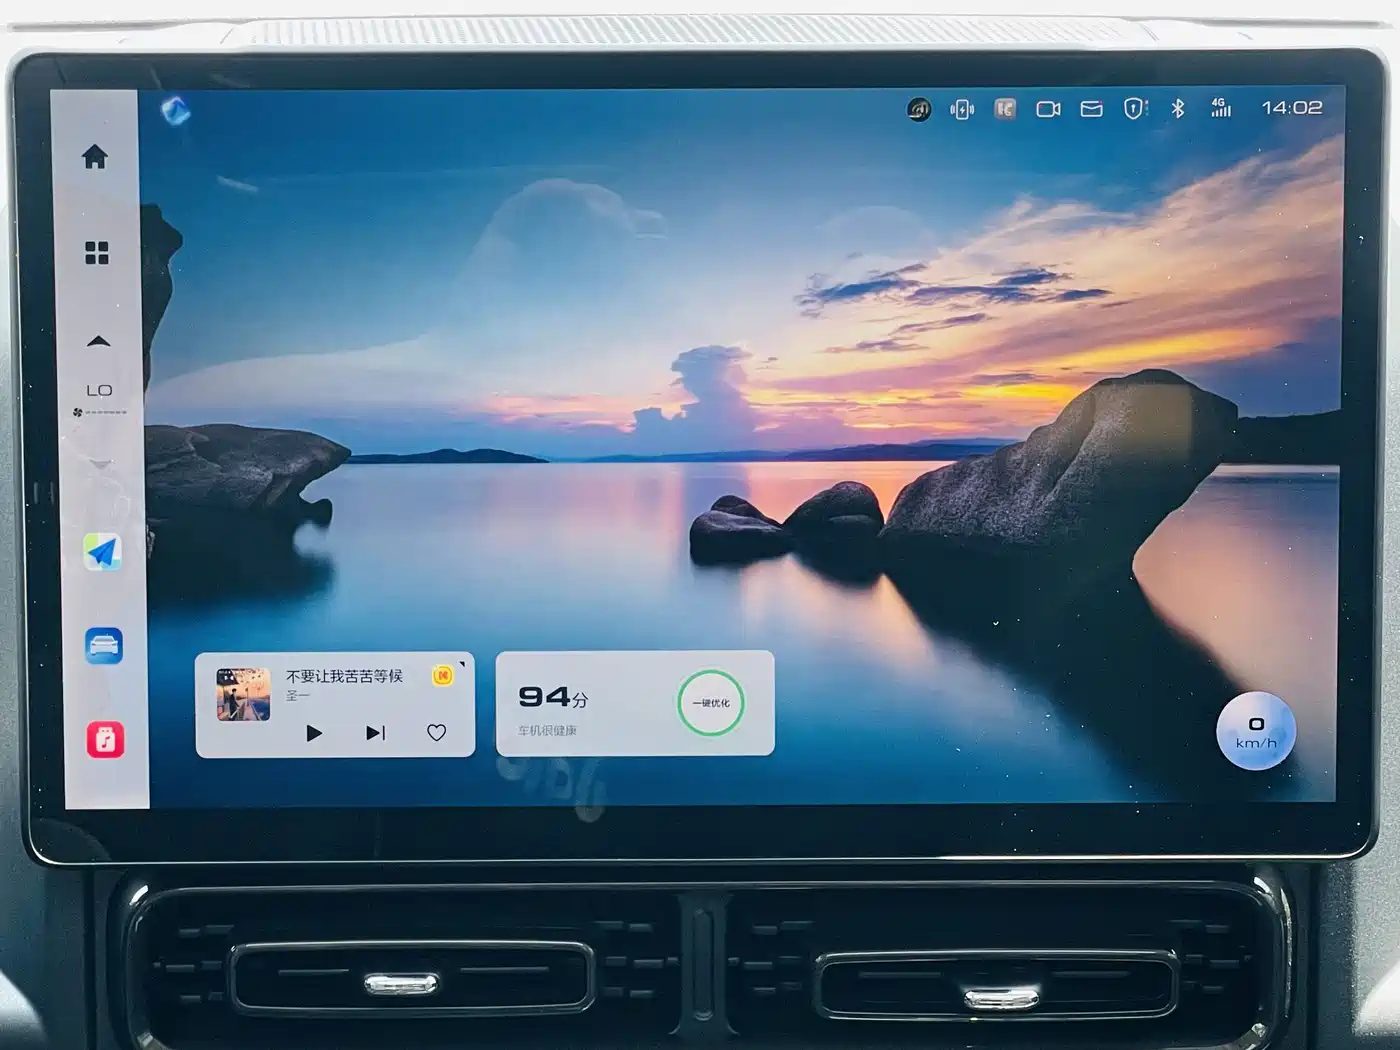1400x1050 pixels.
Task: Open the app grid menu
Action: click(x=97, y=253)
